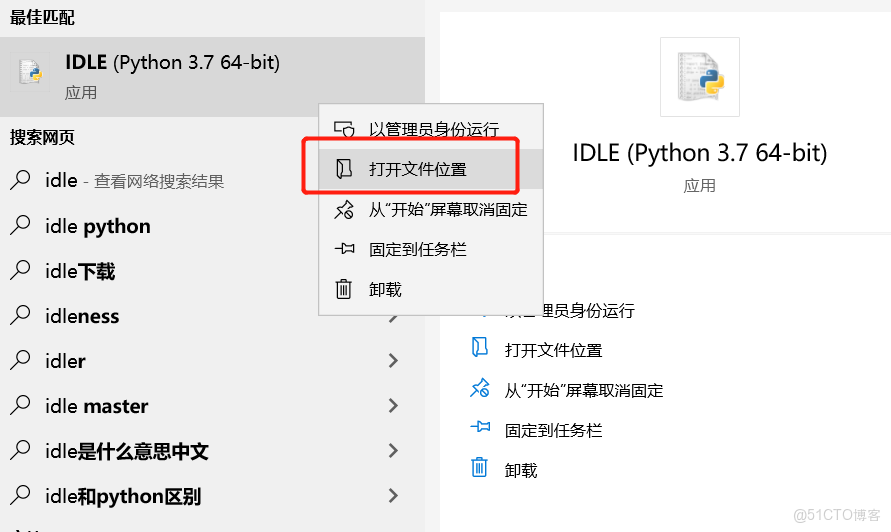Screen dimensions: 891x532
Task: Select the 'idle python' search suggestion
Action: (x=159, y=226)
